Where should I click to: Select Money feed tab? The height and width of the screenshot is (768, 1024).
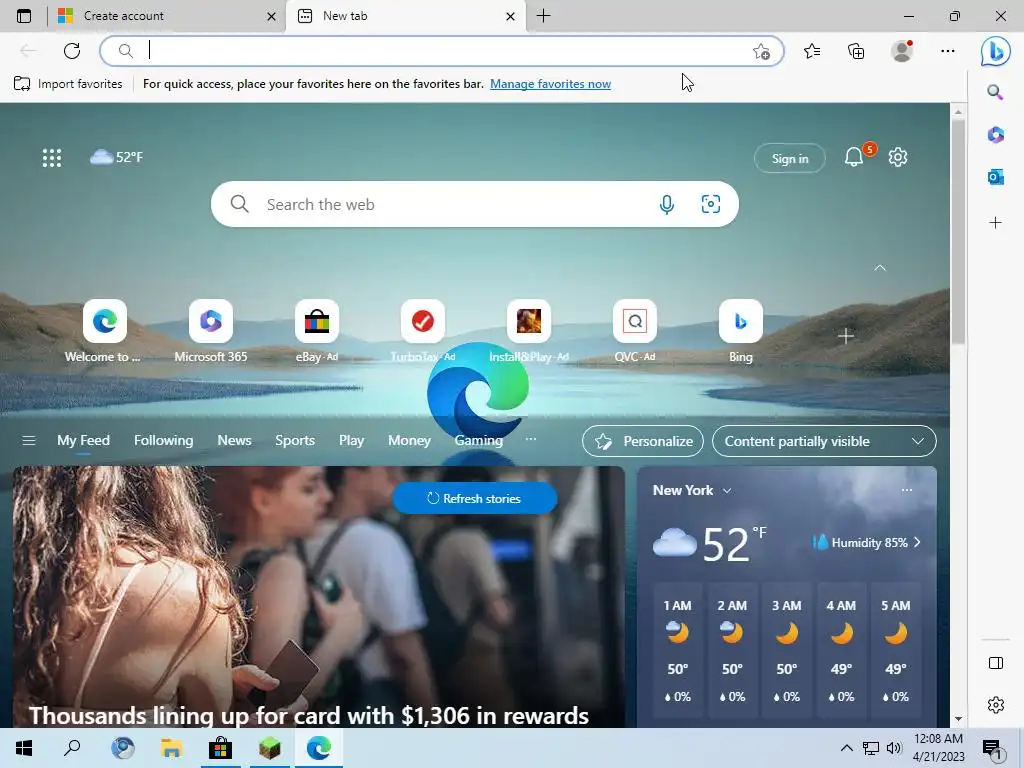[409, 441]
